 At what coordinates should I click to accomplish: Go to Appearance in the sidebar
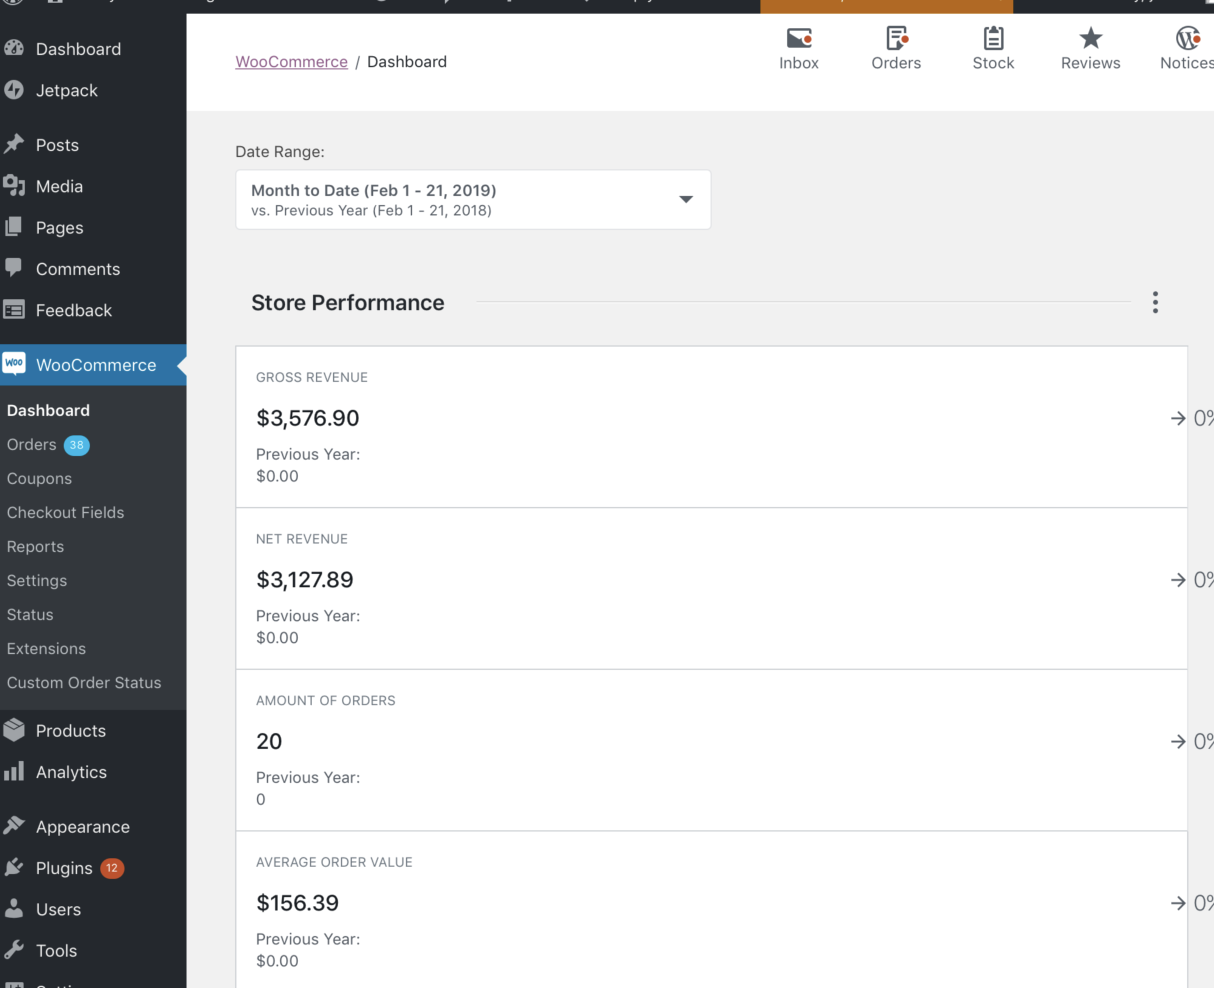click(x=83, y=827)
